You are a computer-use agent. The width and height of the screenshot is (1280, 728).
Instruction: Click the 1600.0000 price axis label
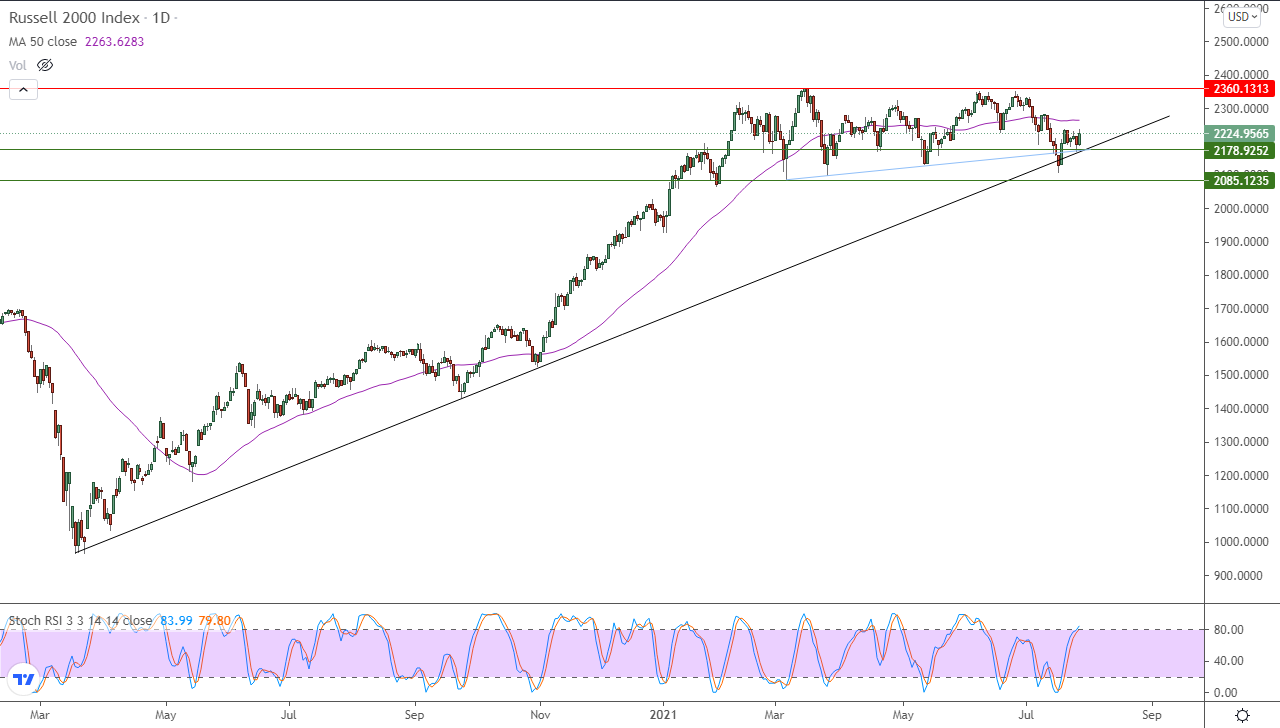(1241, 342)
